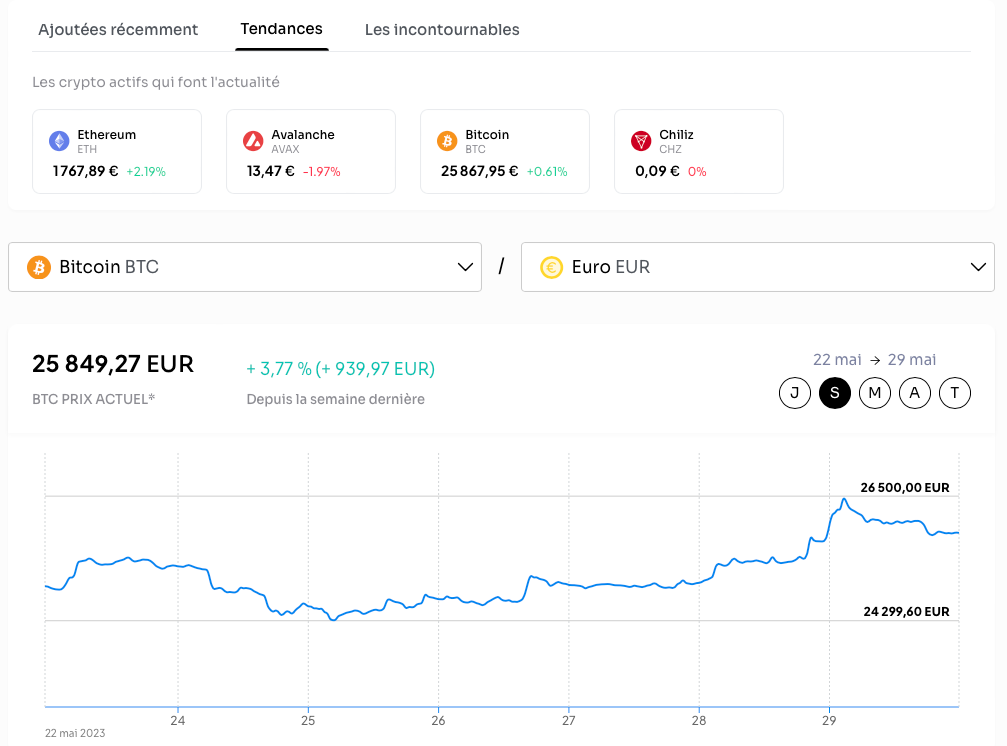
Task: Click the Euro coin icon in selector
Action: tap(551, 267)
